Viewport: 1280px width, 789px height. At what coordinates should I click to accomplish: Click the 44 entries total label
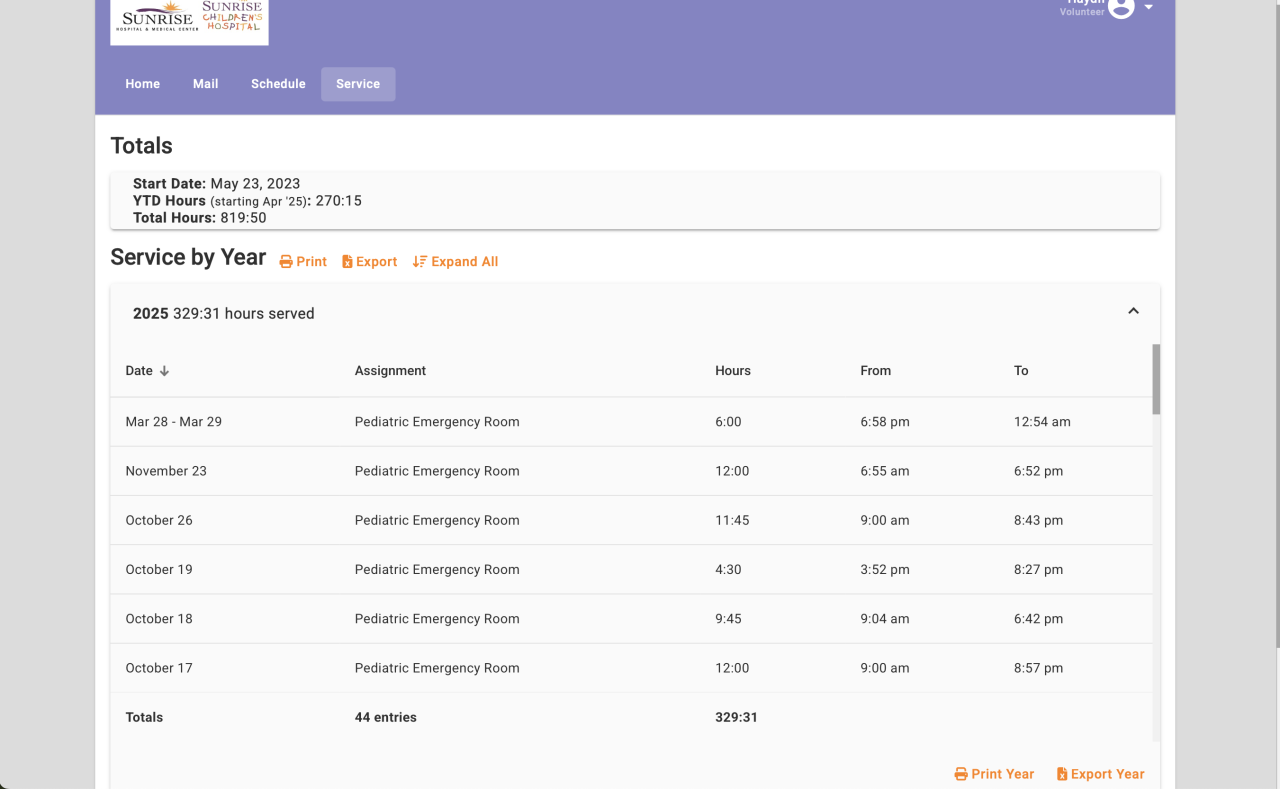386,717
